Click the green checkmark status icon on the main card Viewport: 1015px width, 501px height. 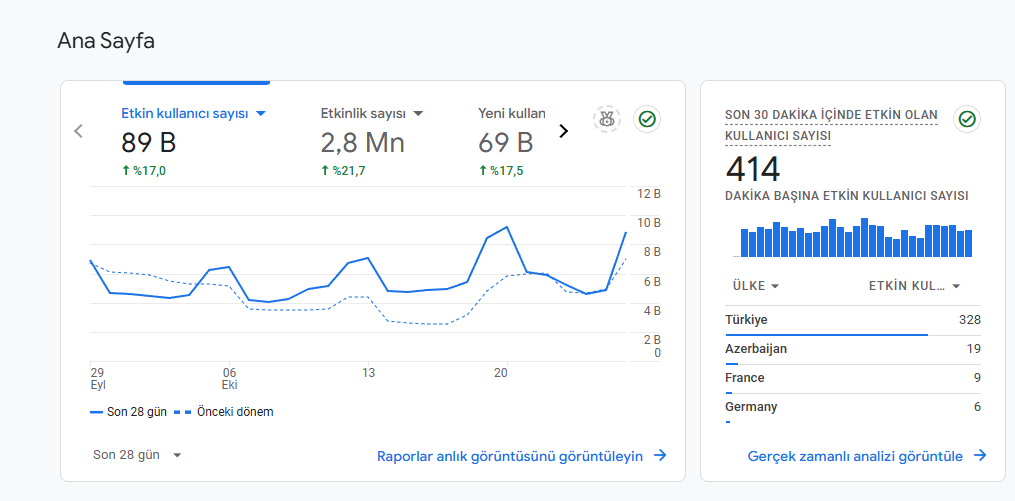click(x=647, y=119)
